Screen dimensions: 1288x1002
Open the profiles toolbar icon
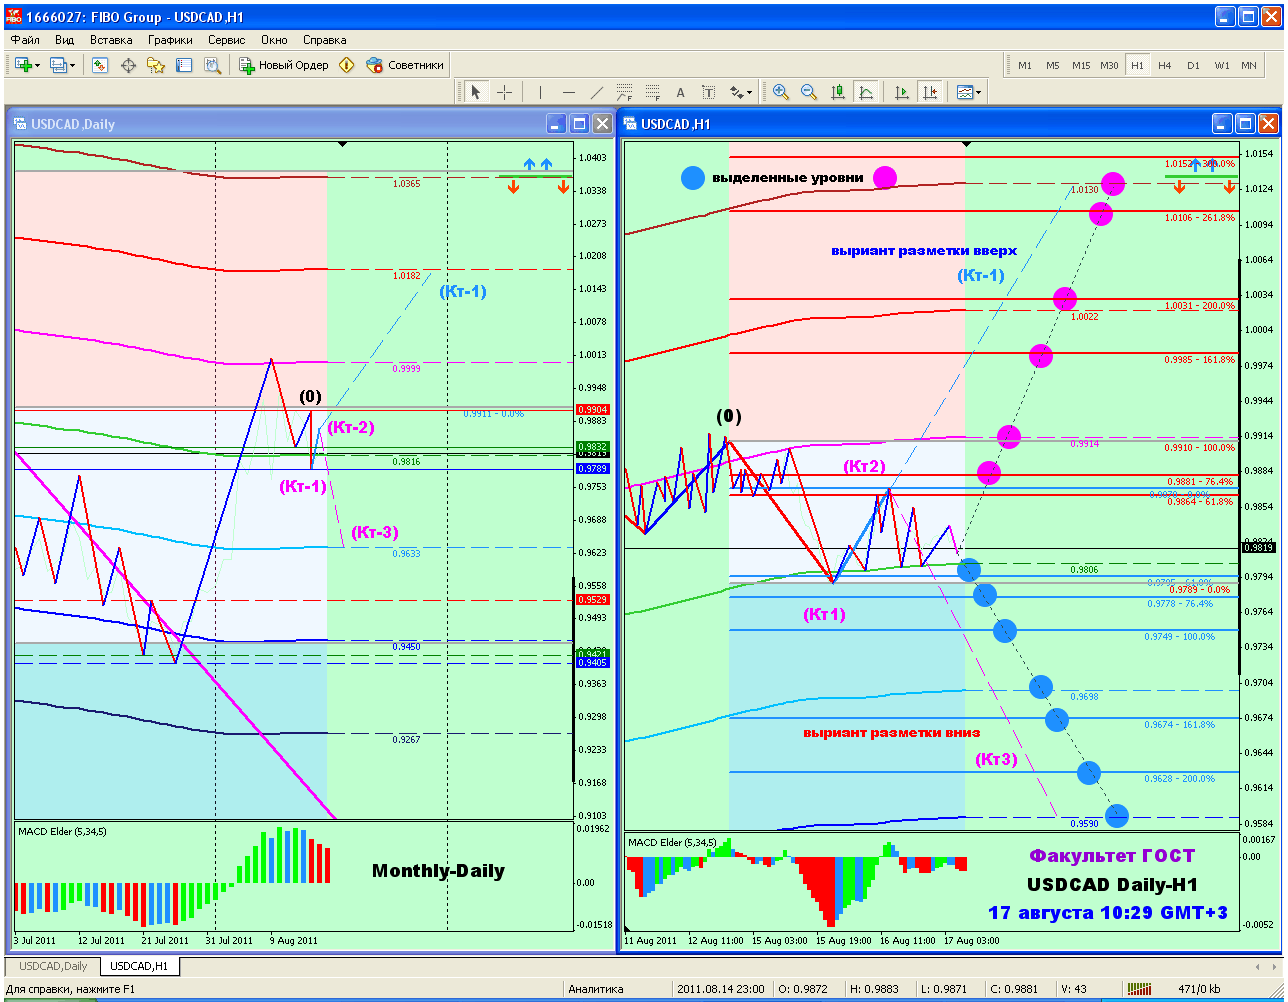[x=62, y=65]
